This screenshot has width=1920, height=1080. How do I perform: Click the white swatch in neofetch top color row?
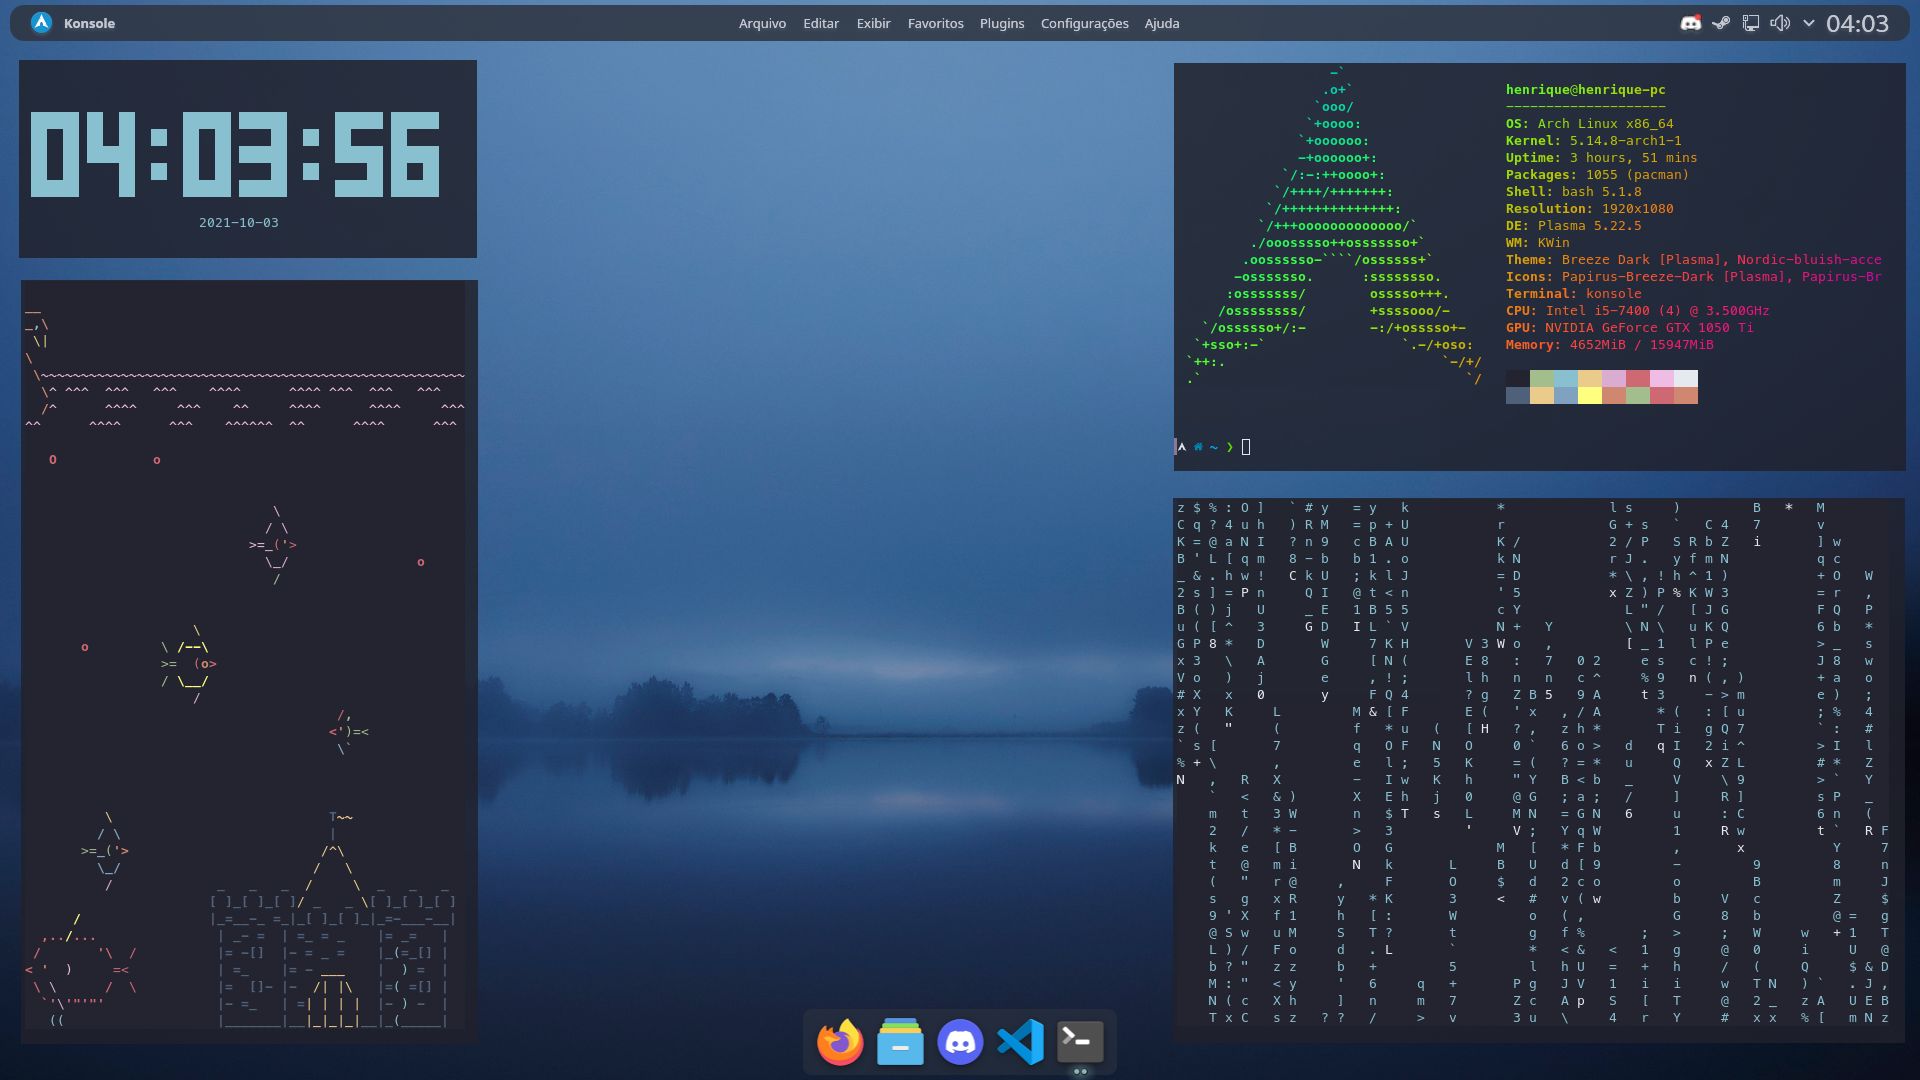[x=1685, y=379]
